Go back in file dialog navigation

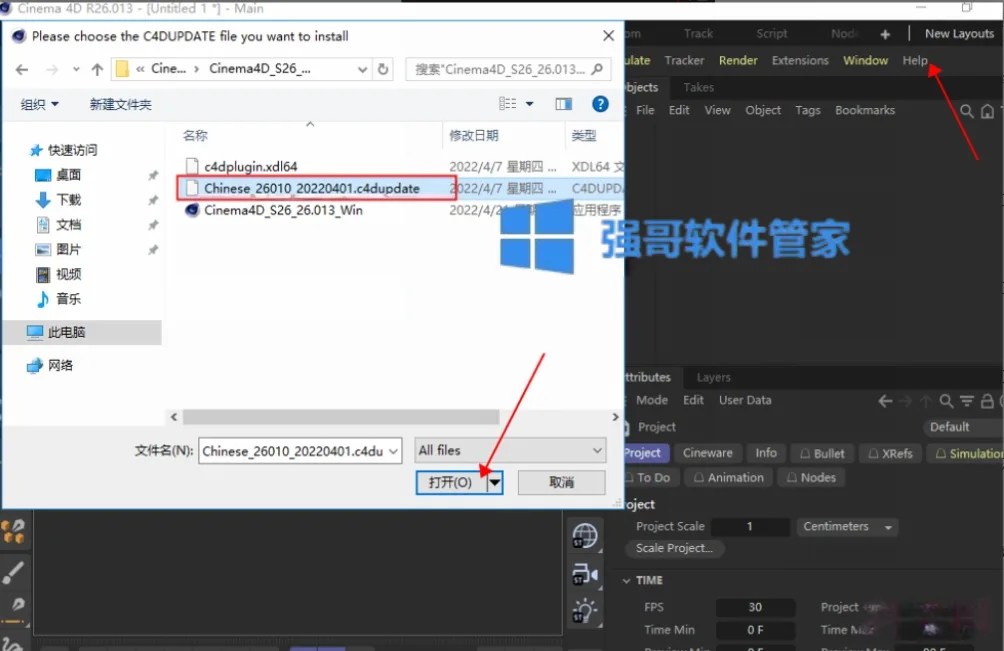tap(22, 69)
